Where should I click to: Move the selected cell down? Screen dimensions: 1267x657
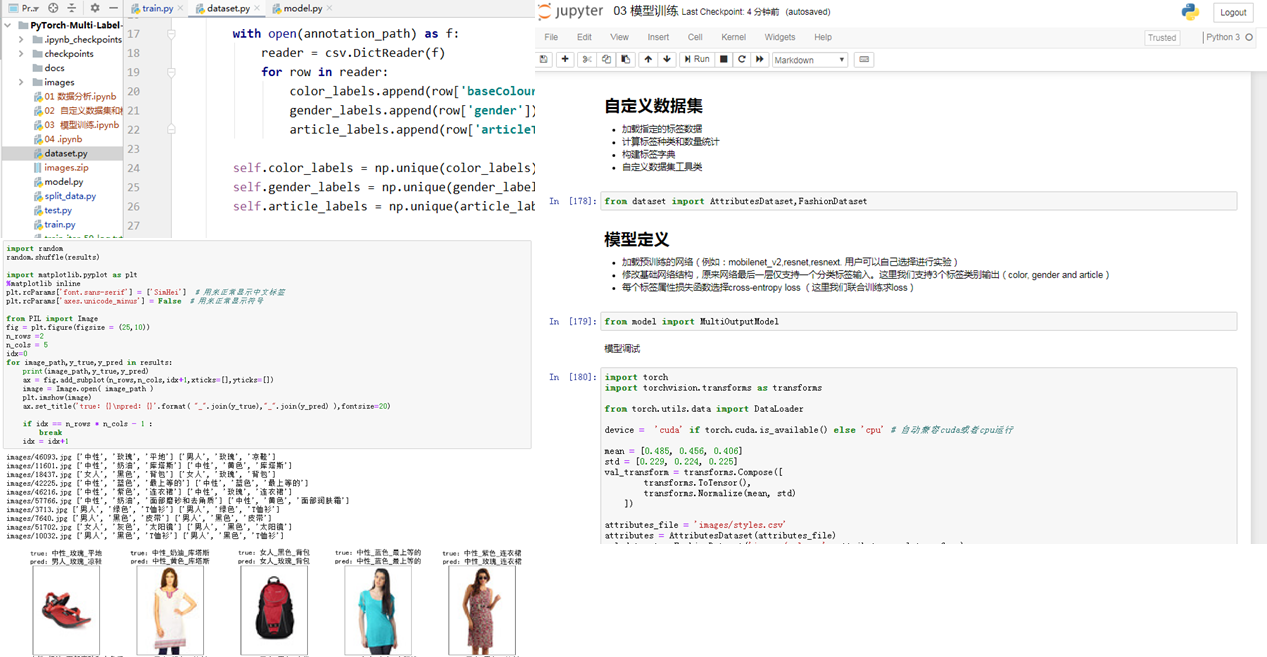[x=667, y=59]
